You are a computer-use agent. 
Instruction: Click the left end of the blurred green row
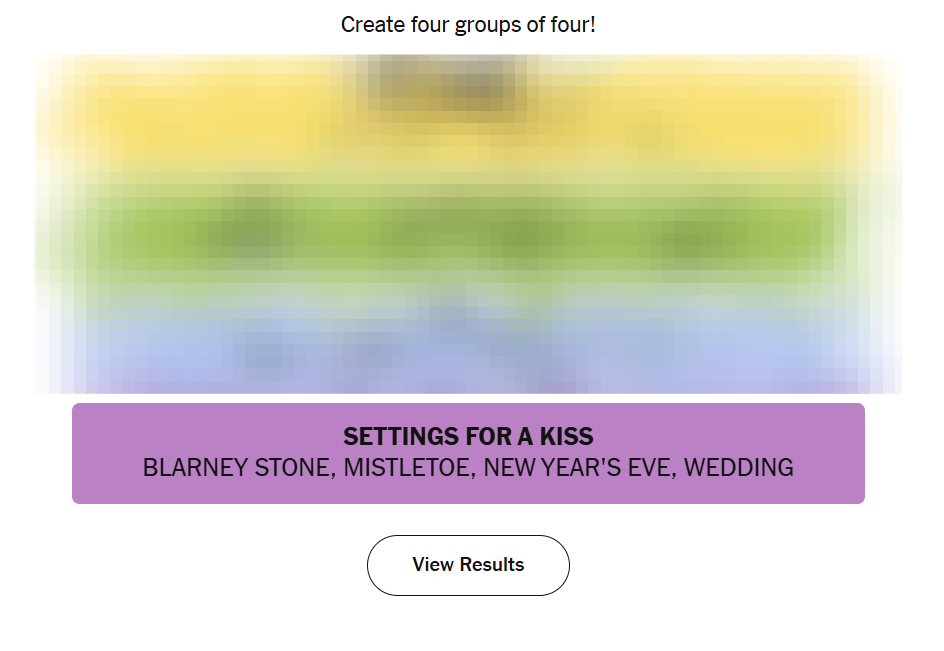(90, 233)
